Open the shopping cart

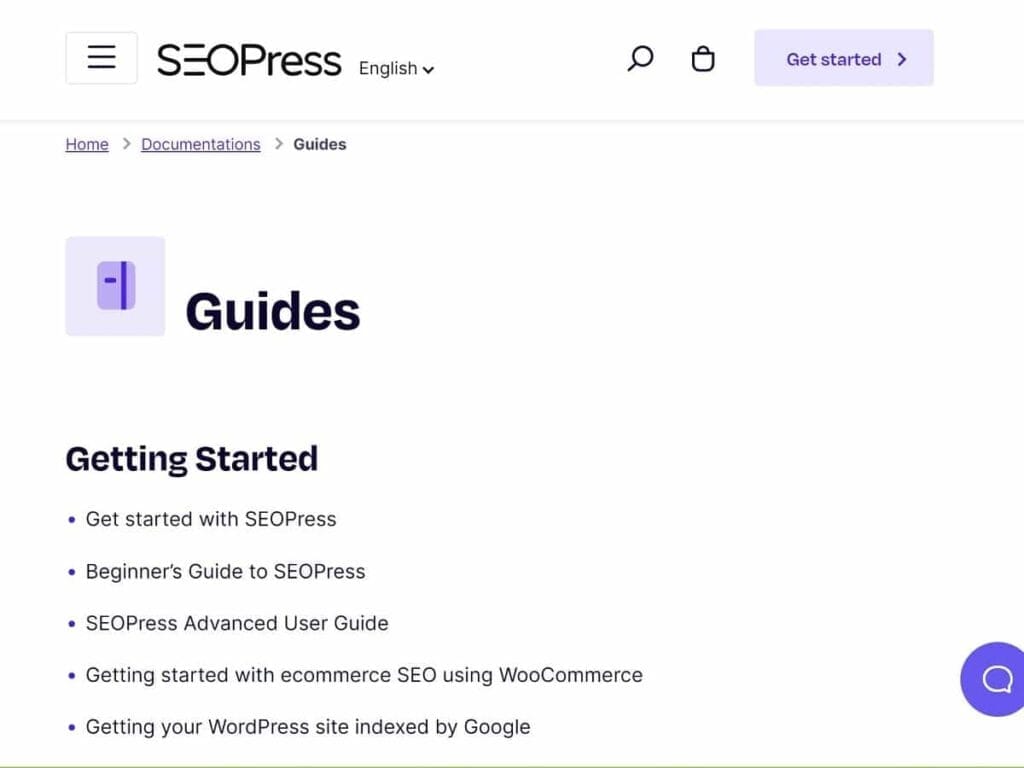click(x=703, y=59)
